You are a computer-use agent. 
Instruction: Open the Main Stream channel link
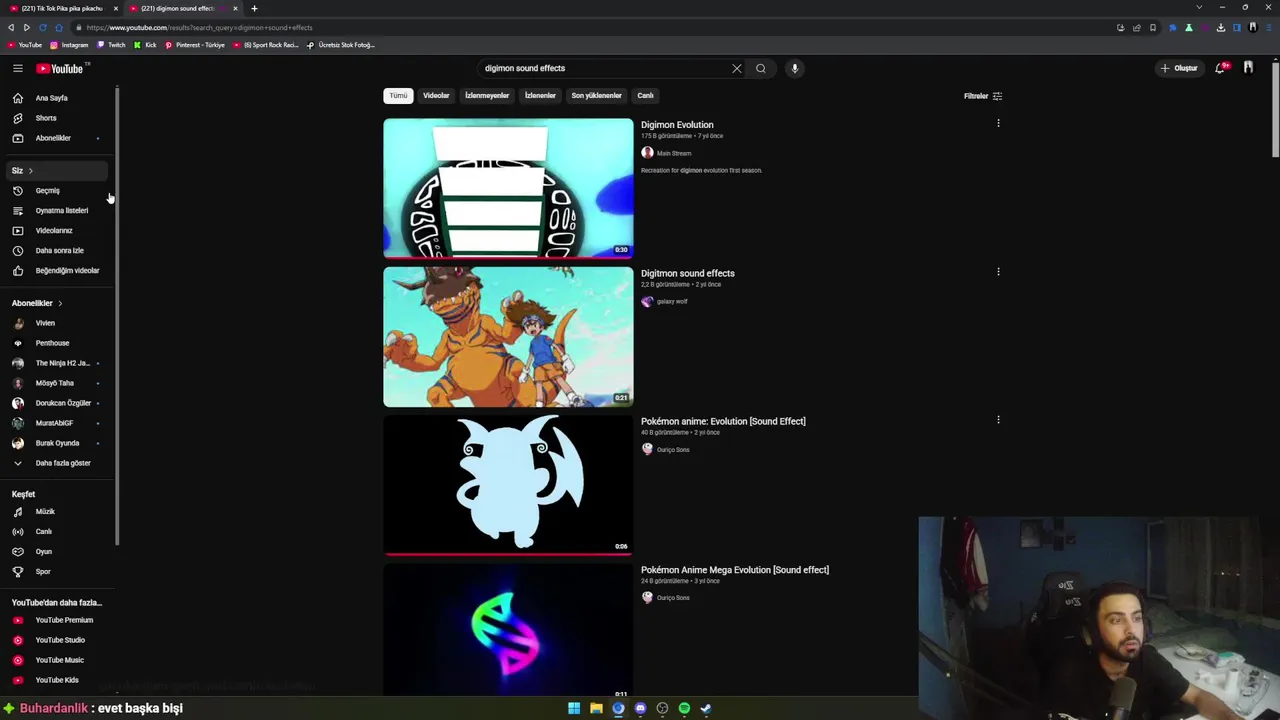pos(674,153)
